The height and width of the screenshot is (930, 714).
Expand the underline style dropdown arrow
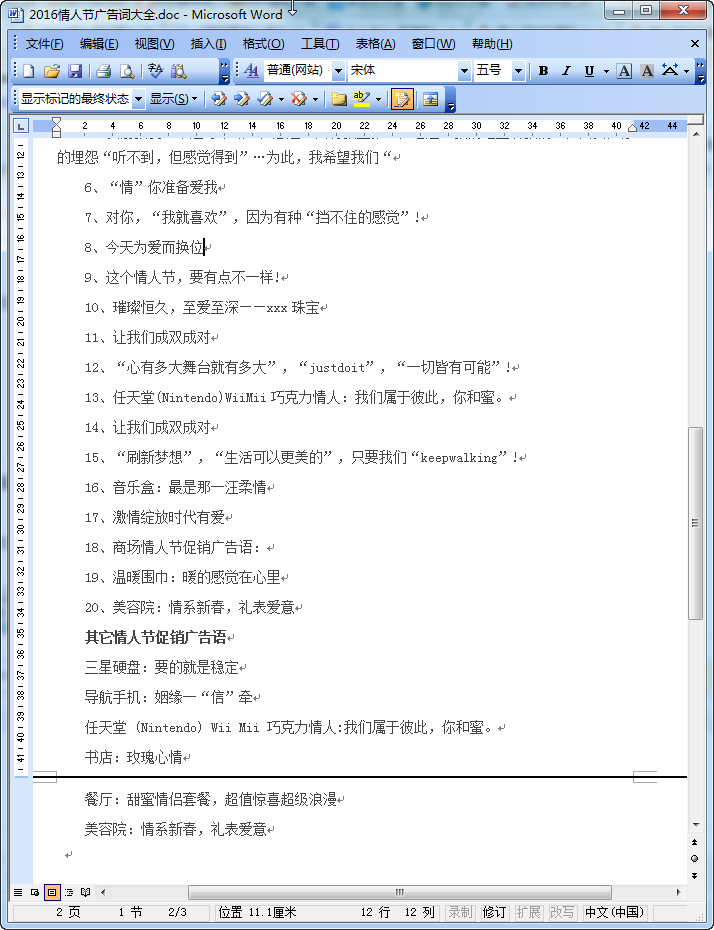(606, 71)
